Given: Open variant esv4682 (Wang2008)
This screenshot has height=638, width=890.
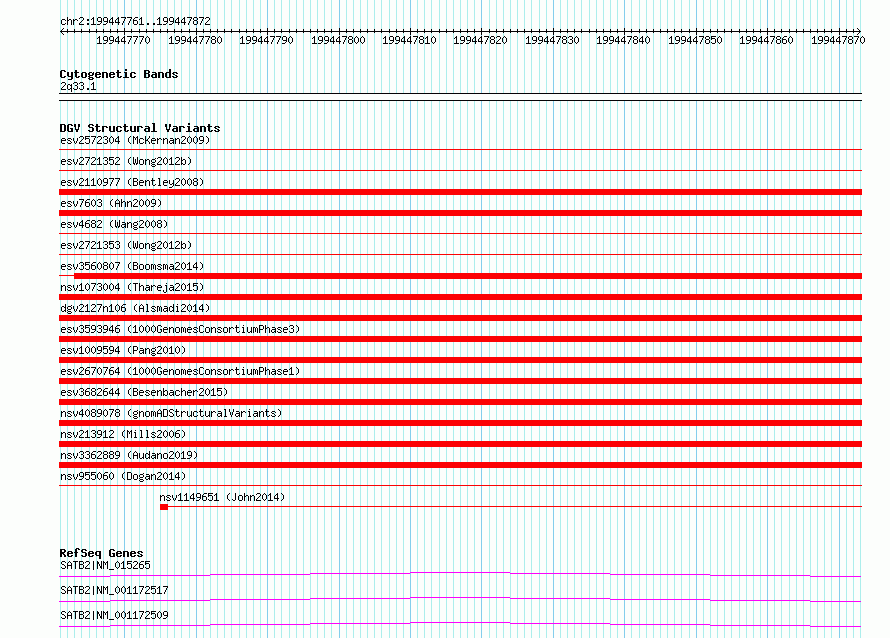Looking at the screenshot, I should click(x=114, y=224).
